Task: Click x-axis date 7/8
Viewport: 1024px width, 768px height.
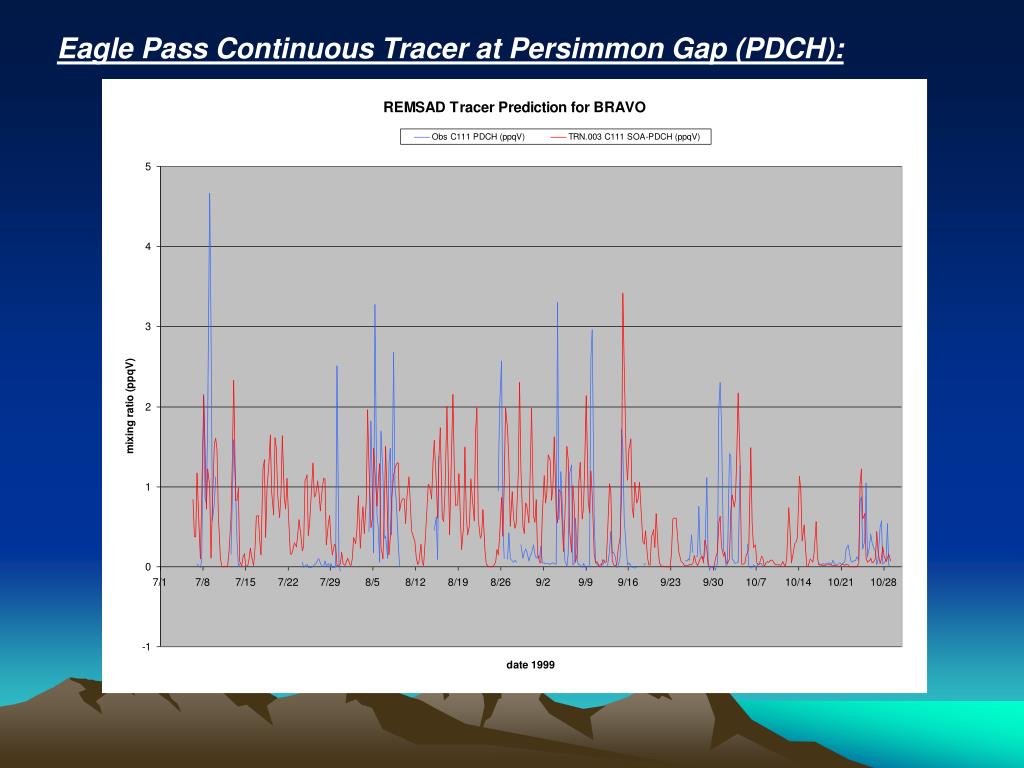Action: [x=202, y=582]
